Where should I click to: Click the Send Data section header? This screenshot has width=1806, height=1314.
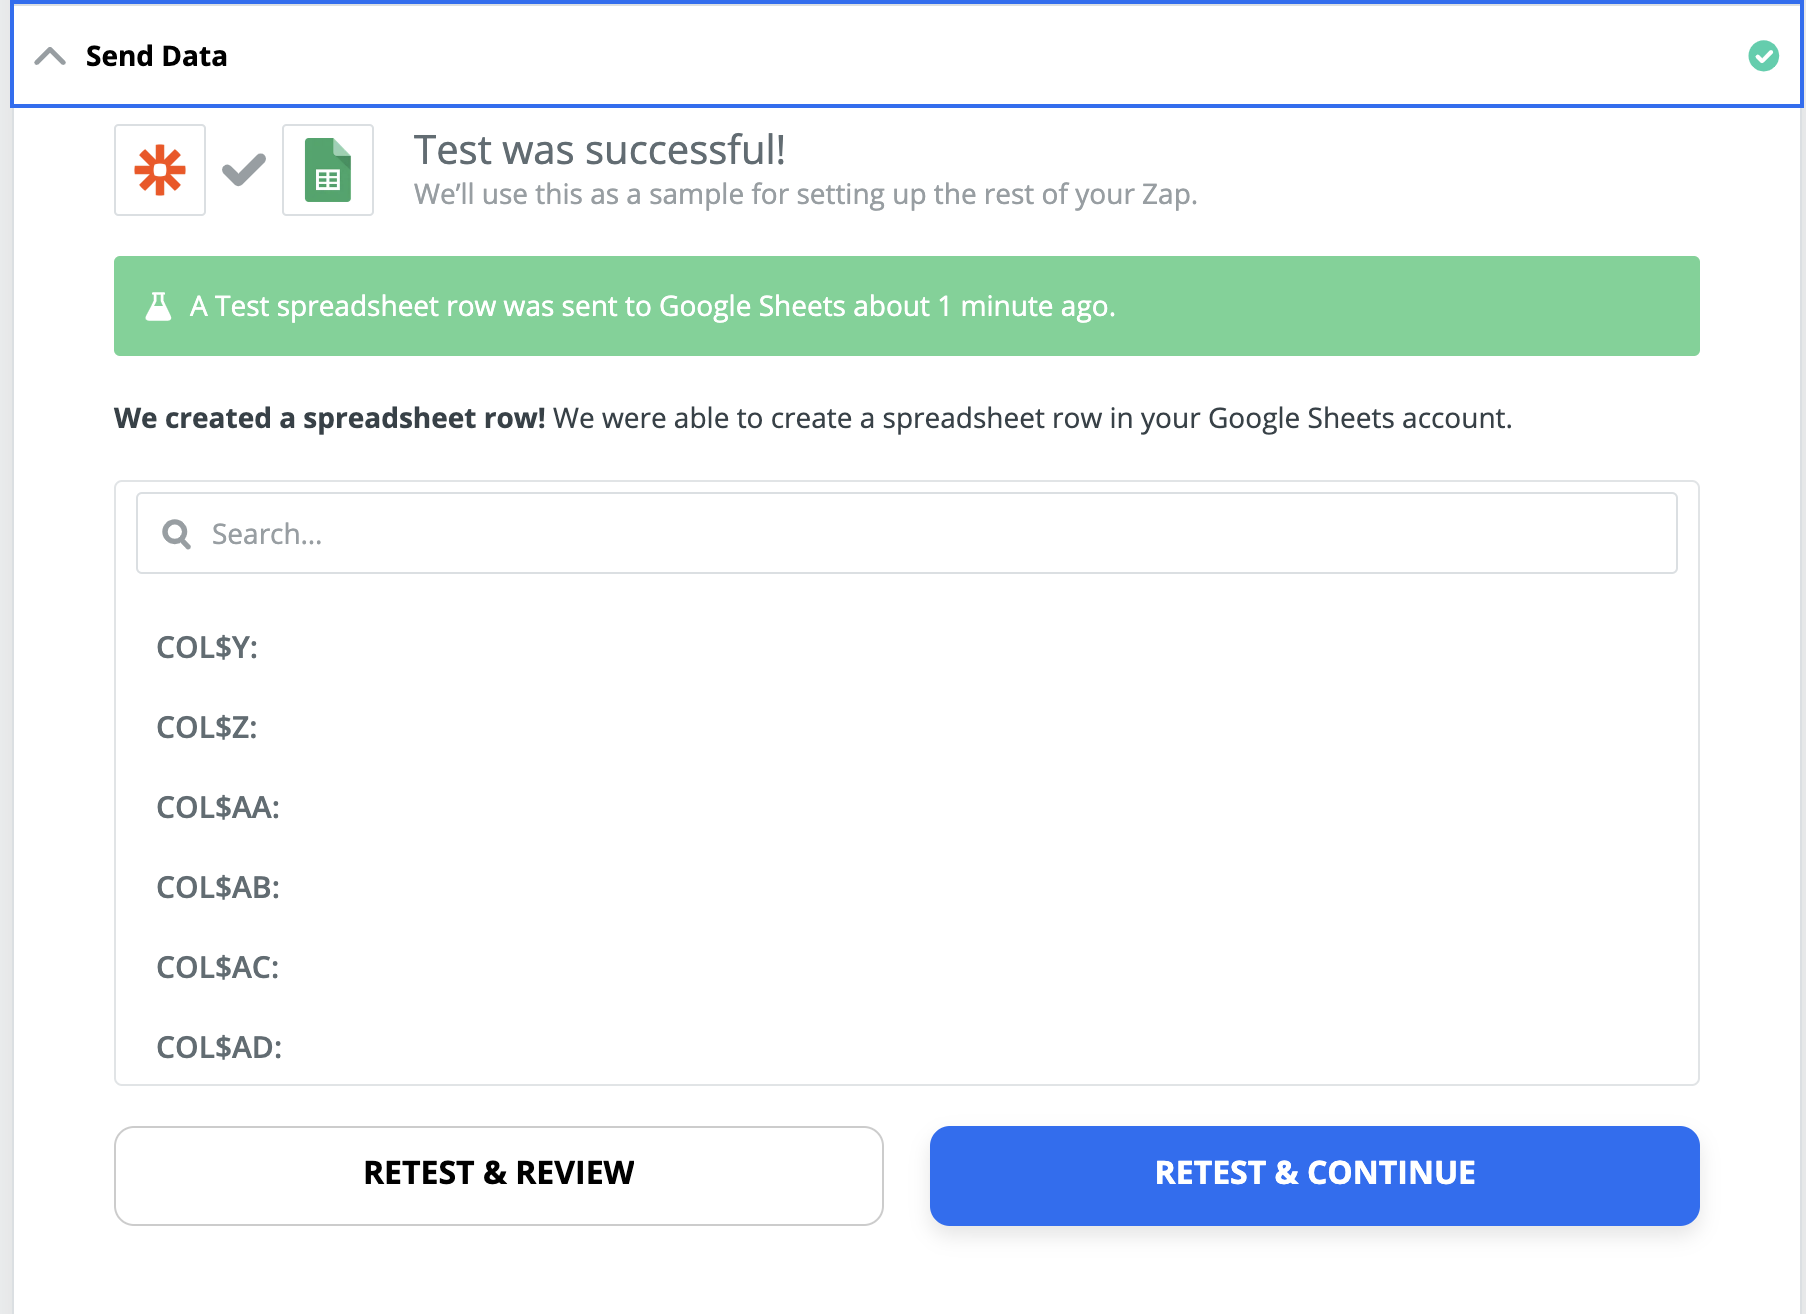click(x=906, y=56)
